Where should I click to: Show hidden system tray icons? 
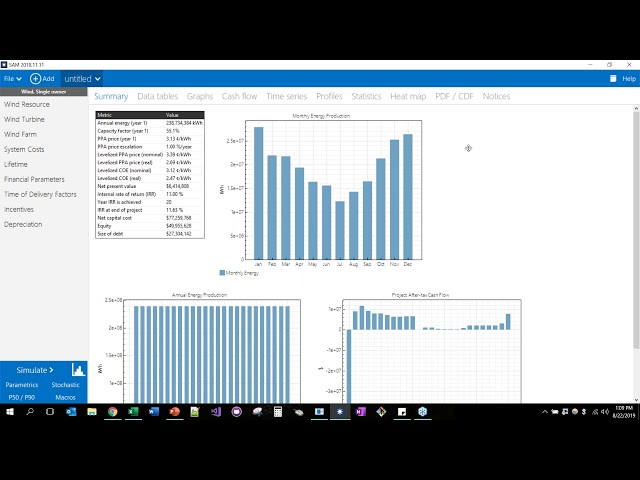tap(544, 412)
